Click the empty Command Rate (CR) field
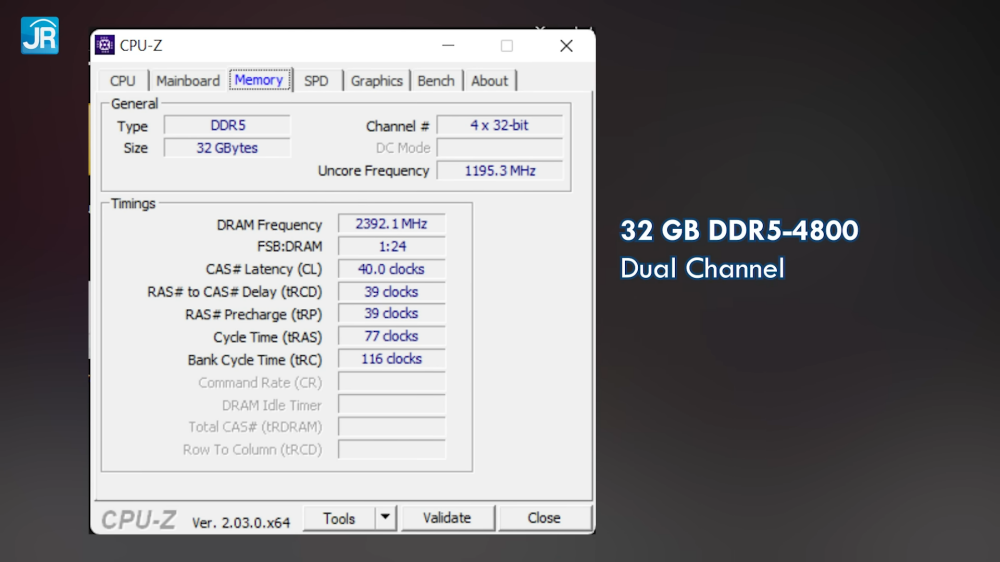The width and height of the screenshot is (1000, 562). [x=392, y=382]
